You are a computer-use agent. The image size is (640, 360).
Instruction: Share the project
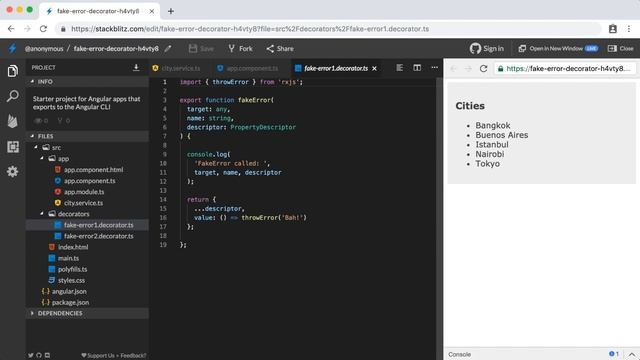pos(280,49)
